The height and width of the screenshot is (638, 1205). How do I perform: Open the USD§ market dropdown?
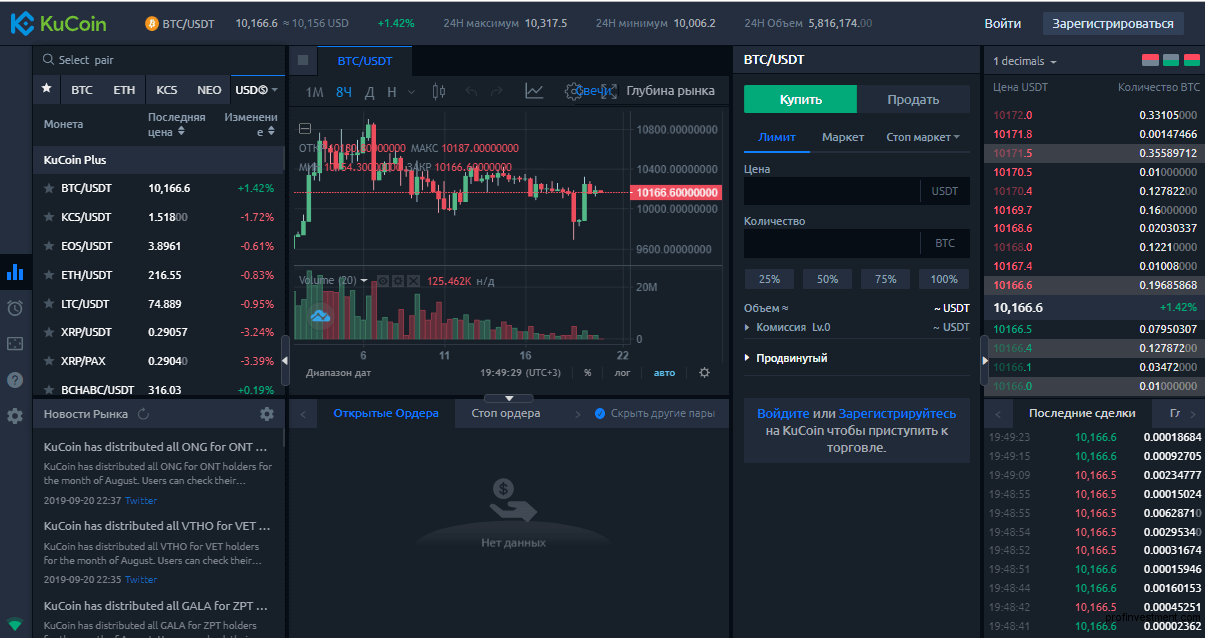coord(257,90)
